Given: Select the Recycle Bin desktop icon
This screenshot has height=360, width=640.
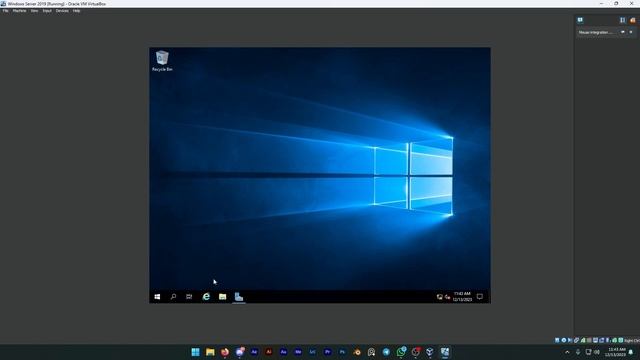Looking at the screenshot, I should (x=162, y=61).
